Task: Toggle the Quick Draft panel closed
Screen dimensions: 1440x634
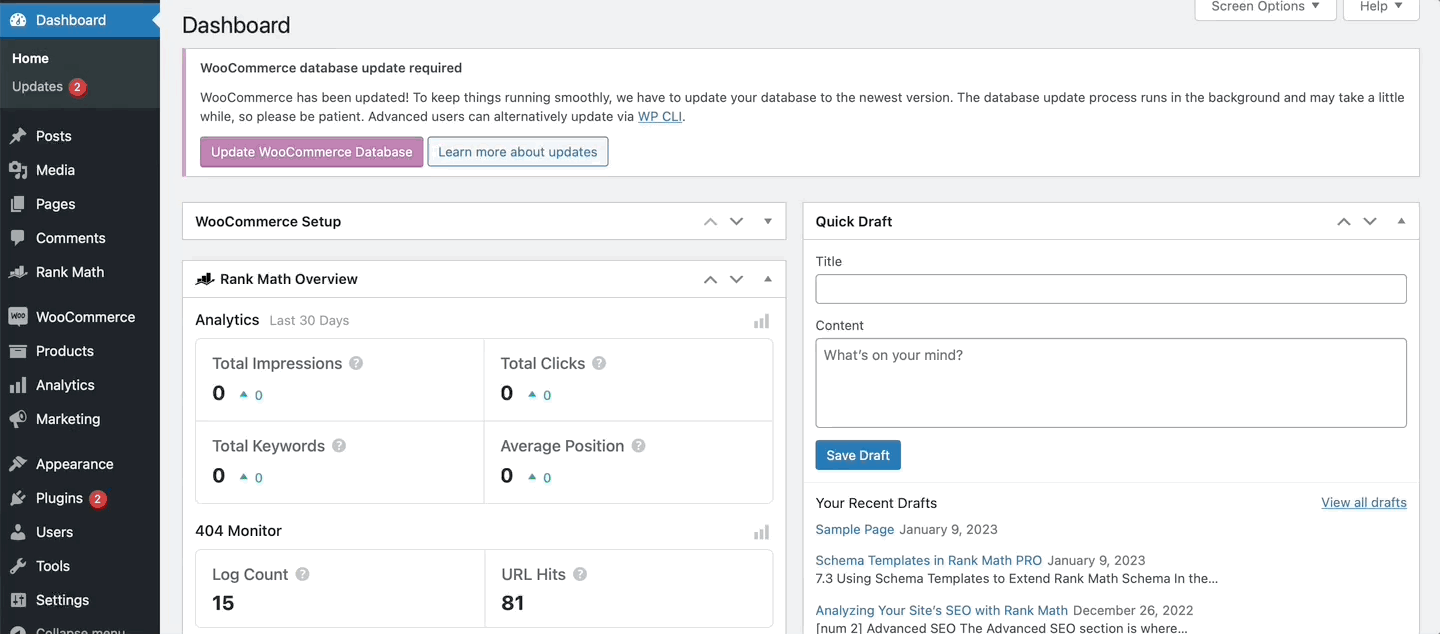Action: click(x=1401, y=221)
